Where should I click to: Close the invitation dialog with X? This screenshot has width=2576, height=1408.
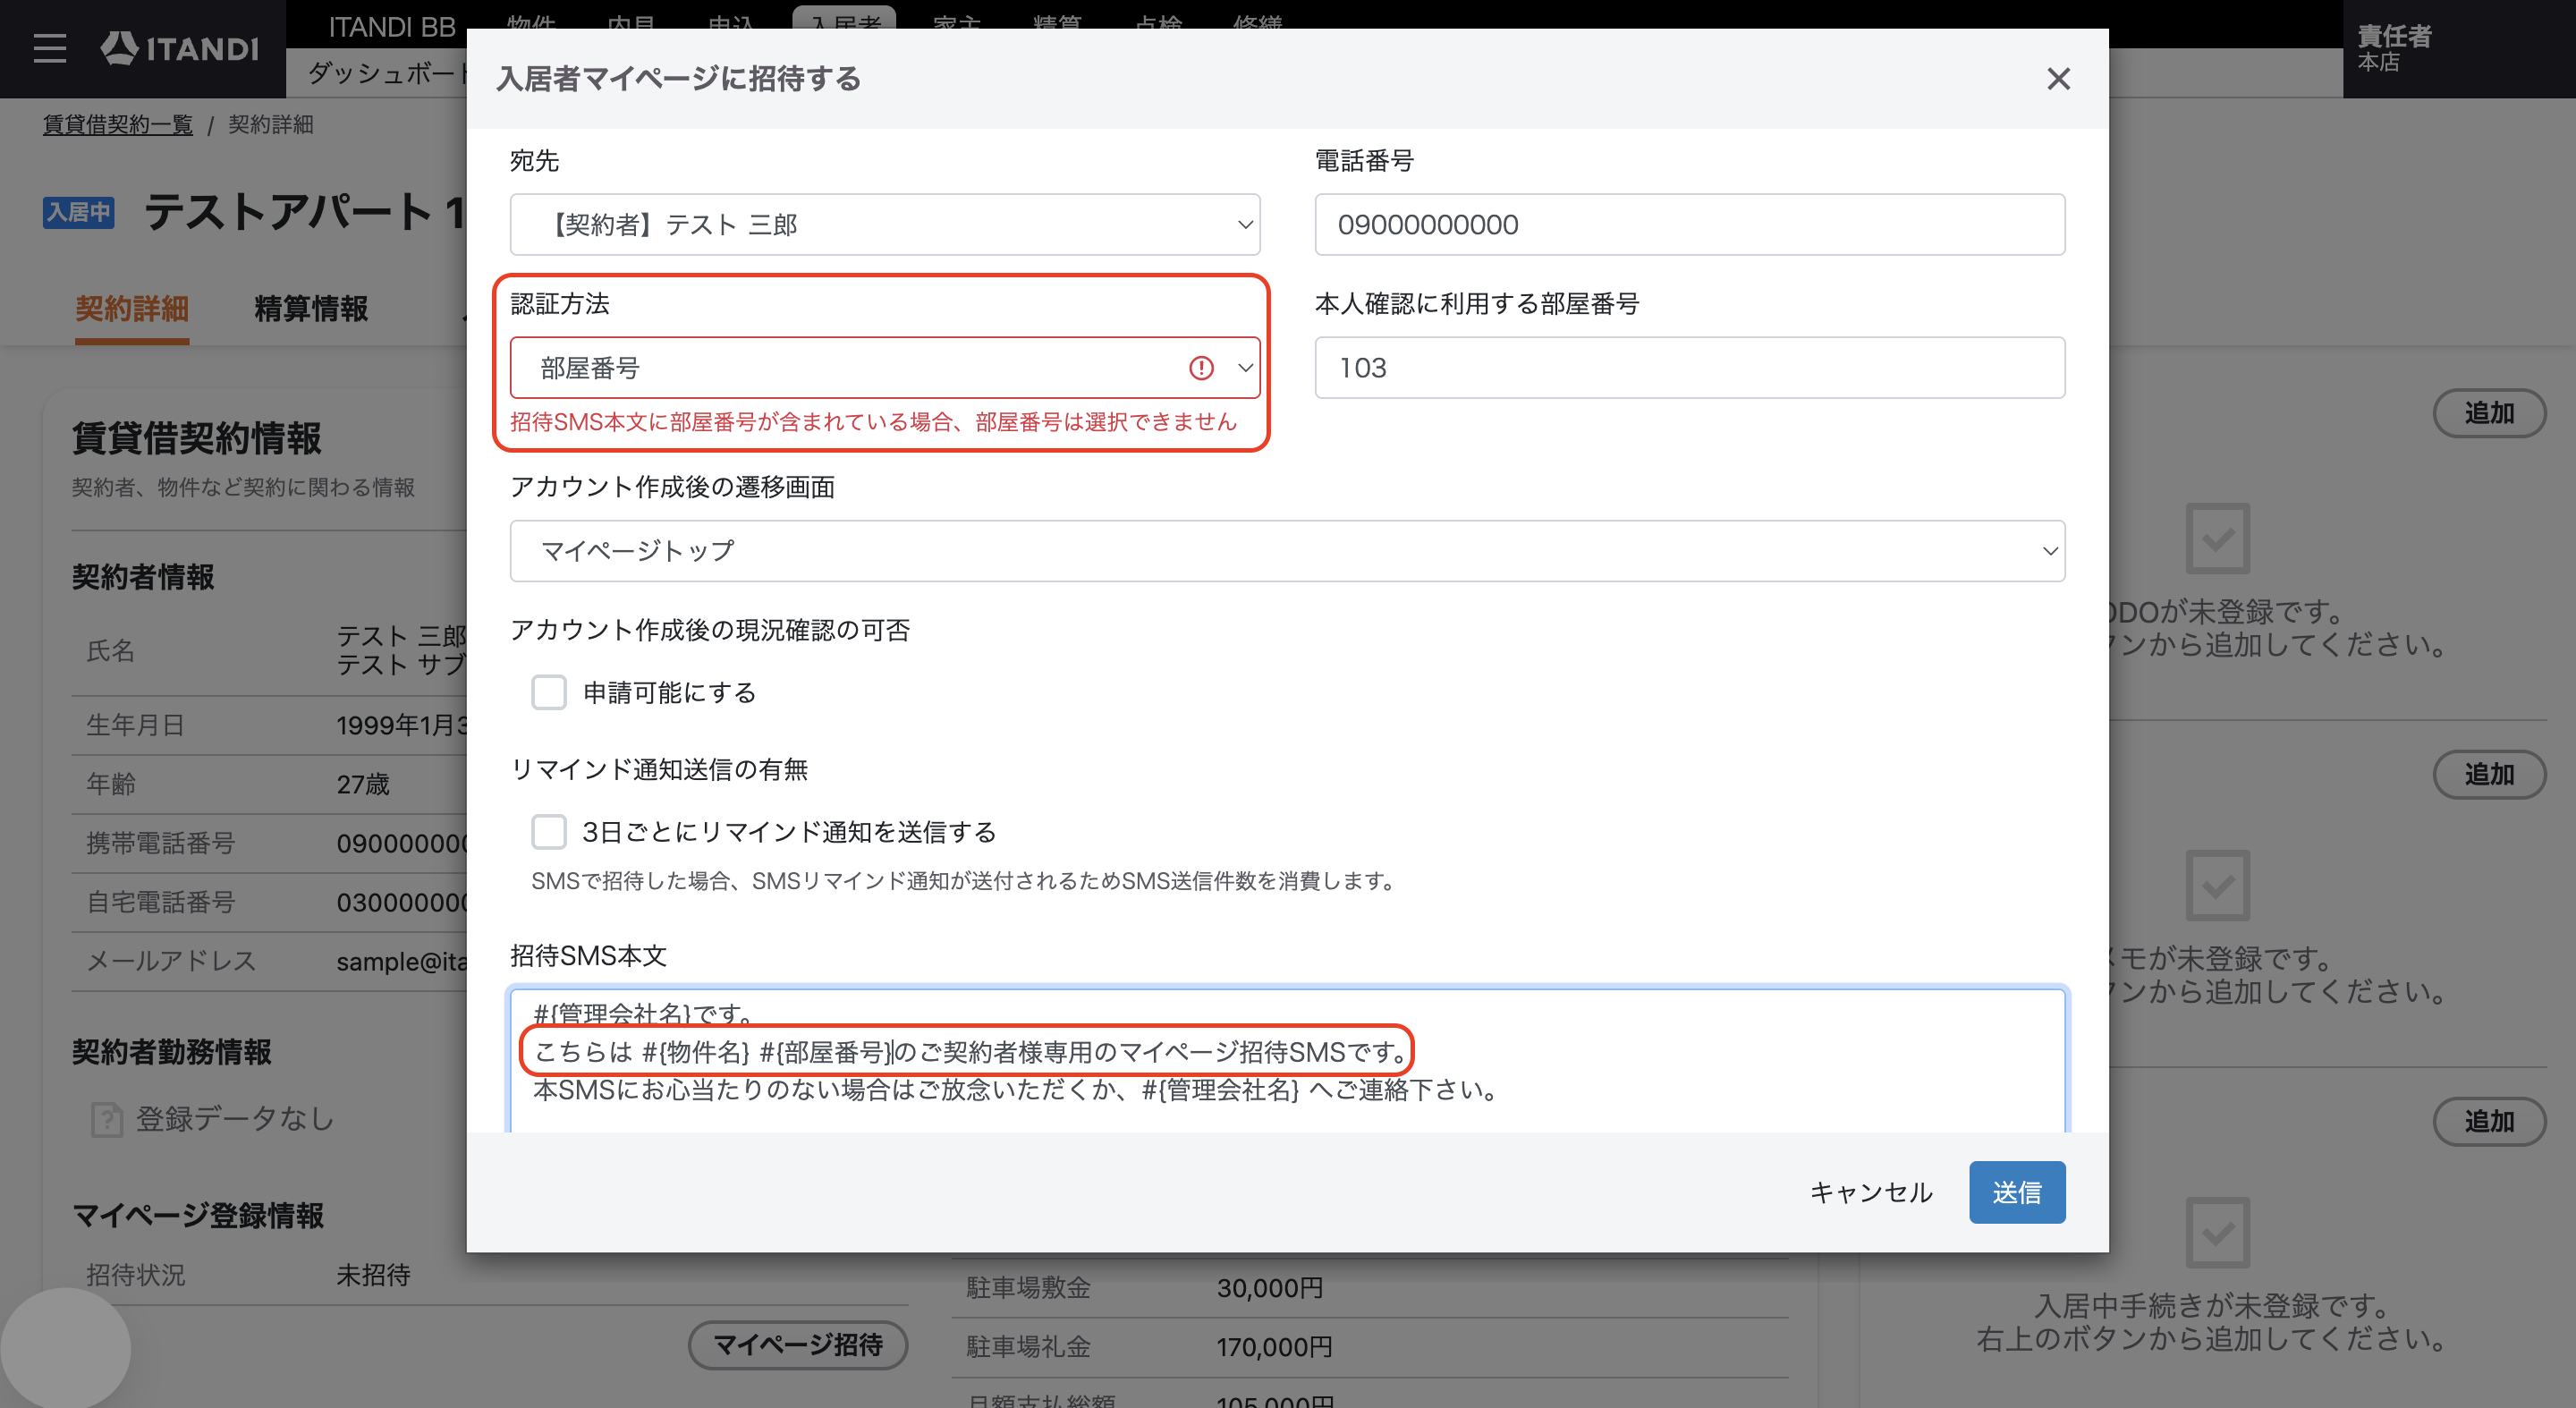point(2058,79)
